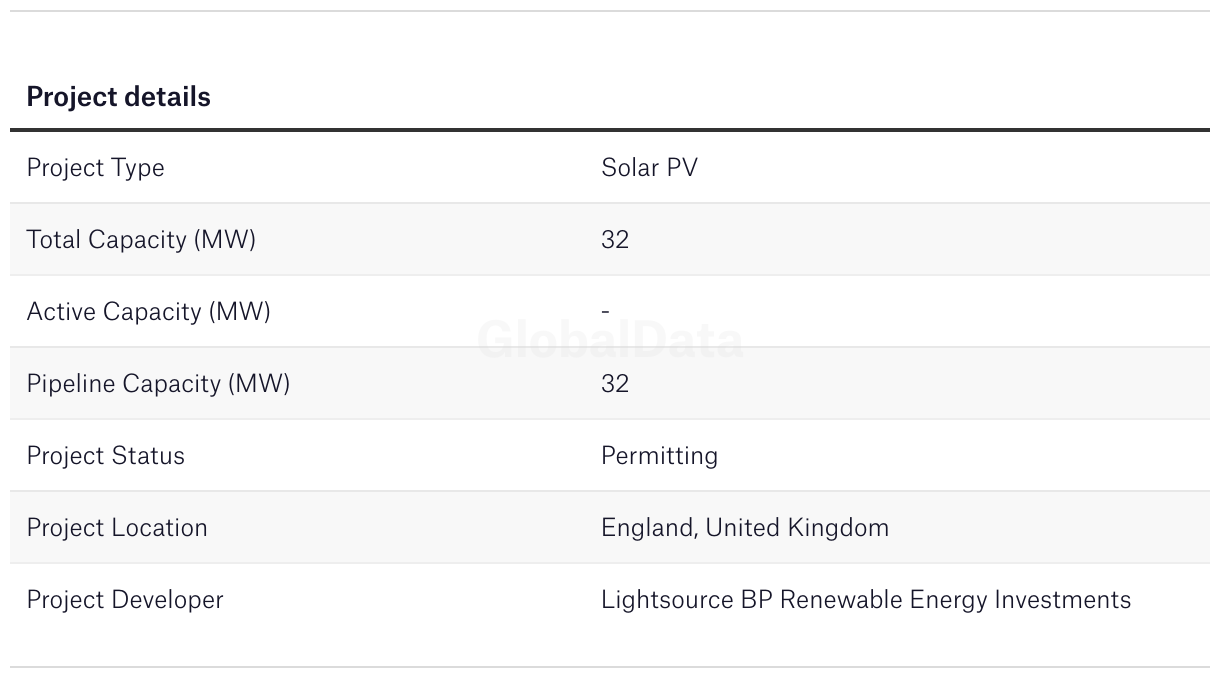This screenshot has height=678, width=1220.
Task: Click the 32 value for Pipeline Capacity
Action: click(x=615, y=384)
